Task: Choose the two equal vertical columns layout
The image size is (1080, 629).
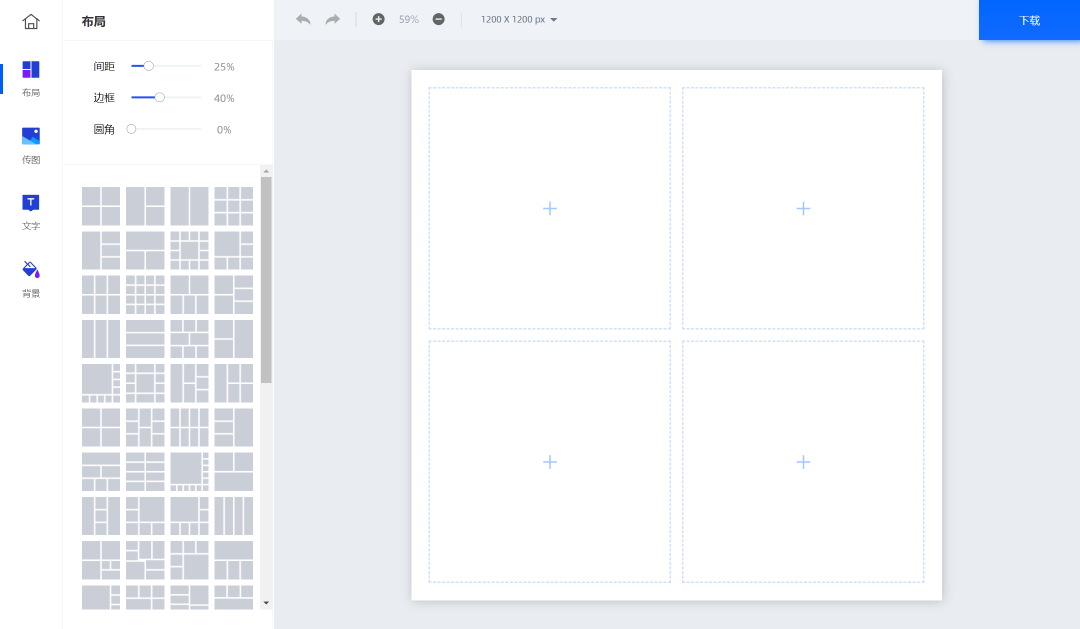Action: tap(189, 206)
